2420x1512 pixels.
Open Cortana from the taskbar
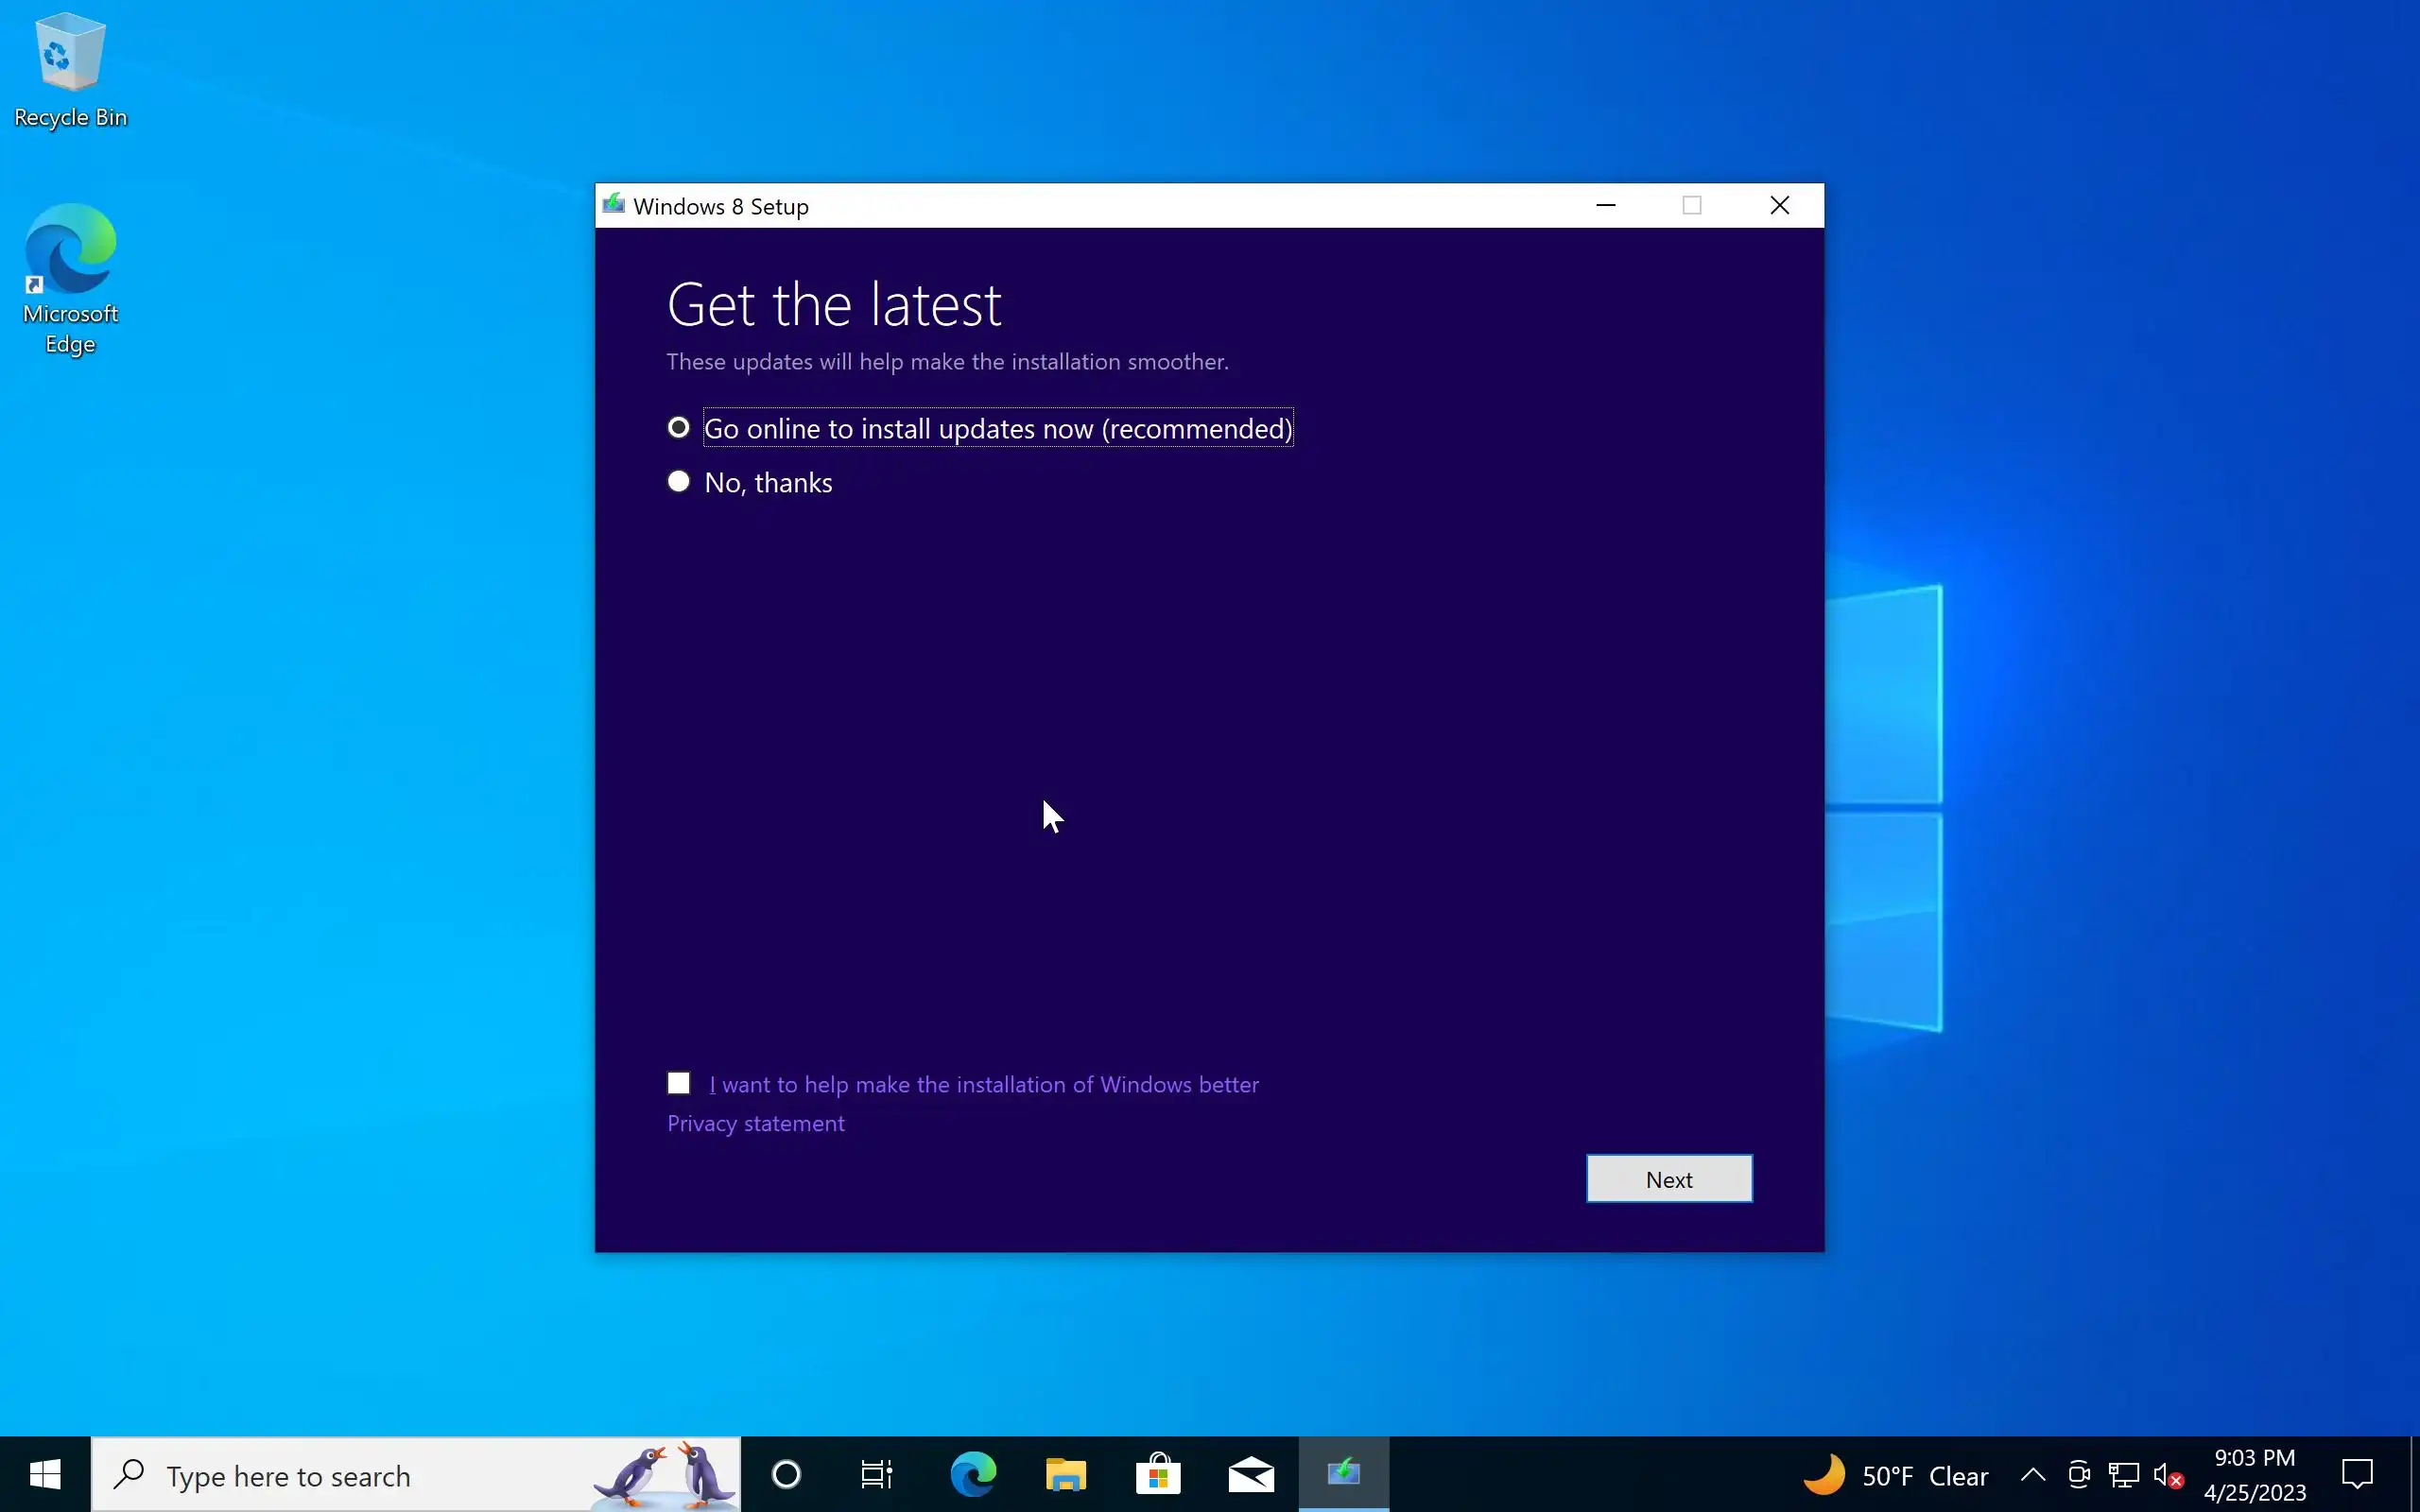(786, 1474)
